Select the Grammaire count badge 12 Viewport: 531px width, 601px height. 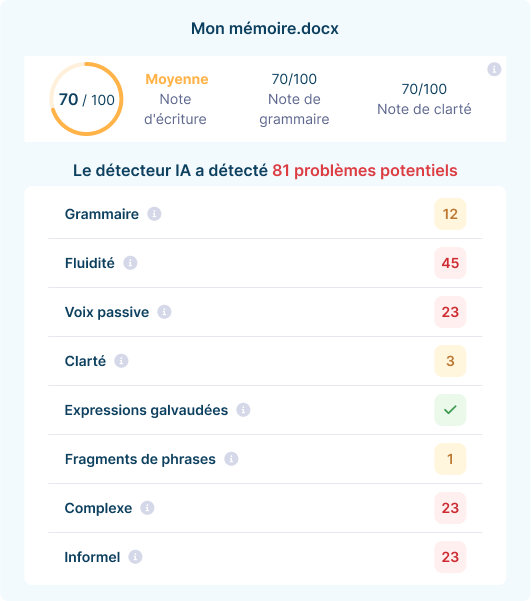pyautogui.click(x=450, y=214)
